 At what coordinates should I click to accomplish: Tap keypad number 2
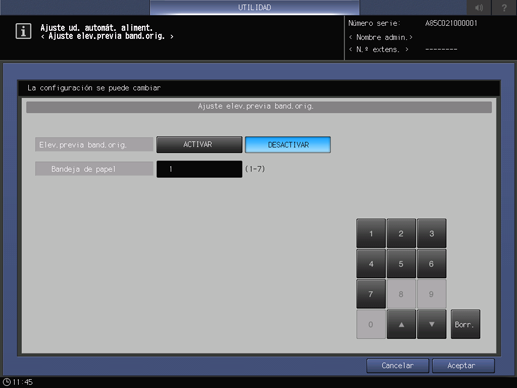[x=401, y=233]
